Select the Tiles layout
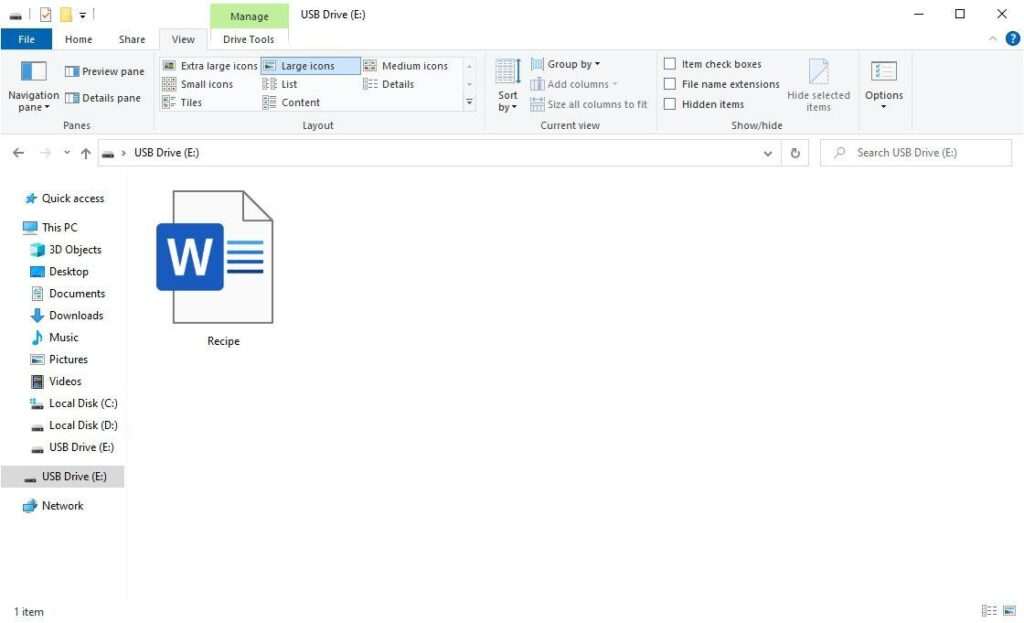Image resolution: width=1024 pixels, height=623 pixels. [182, 103]
